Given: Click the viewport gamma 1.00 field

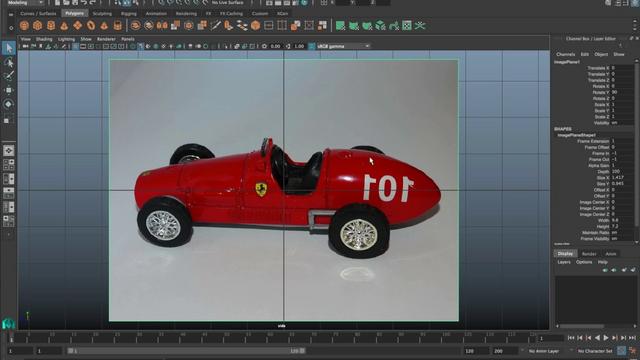Looking at the screenshot, I should pyautogui.click(x=299, y=47).
